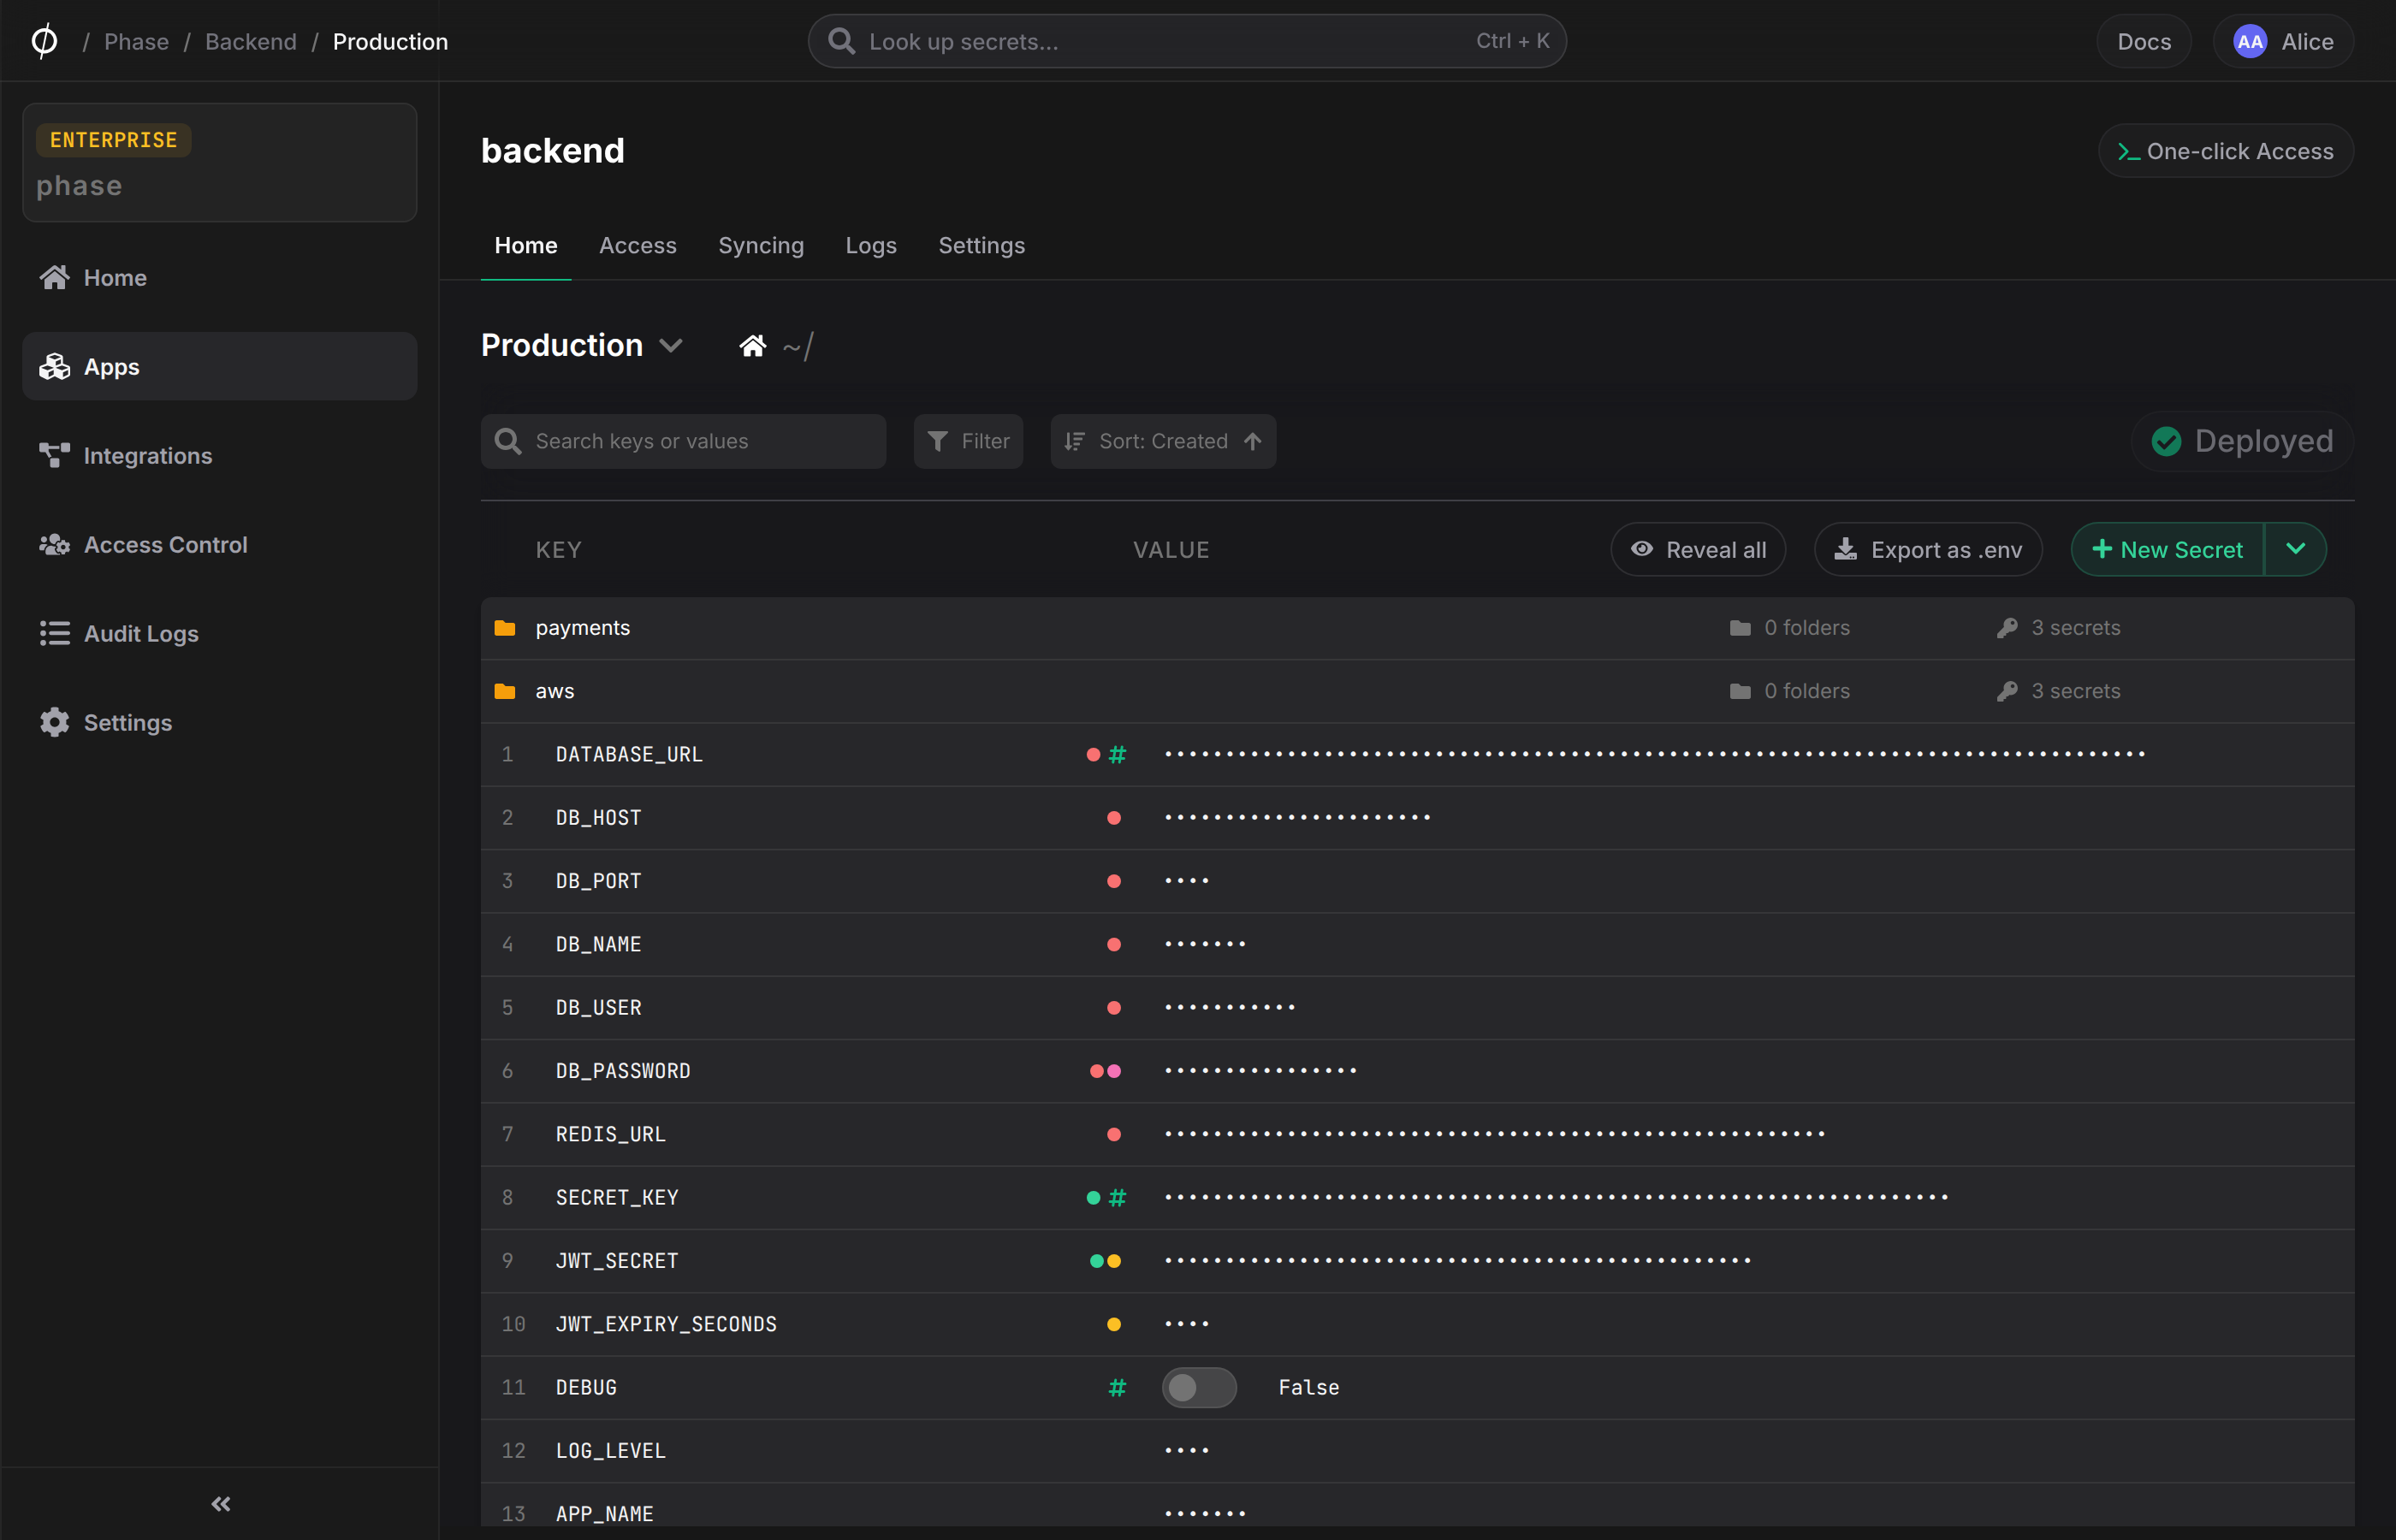Screen dimensions: 2396x1540
Task: Open the payments folder icon
Action: coord(505,628)
